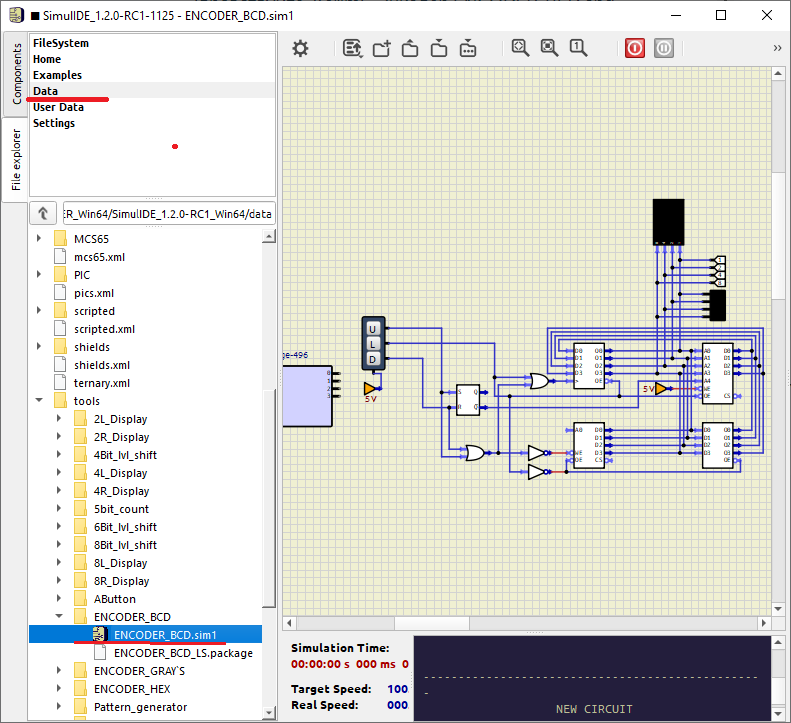Expand the ENCODER_HEX folder
This screenshot has width=791, height=723.
[60, 689]
